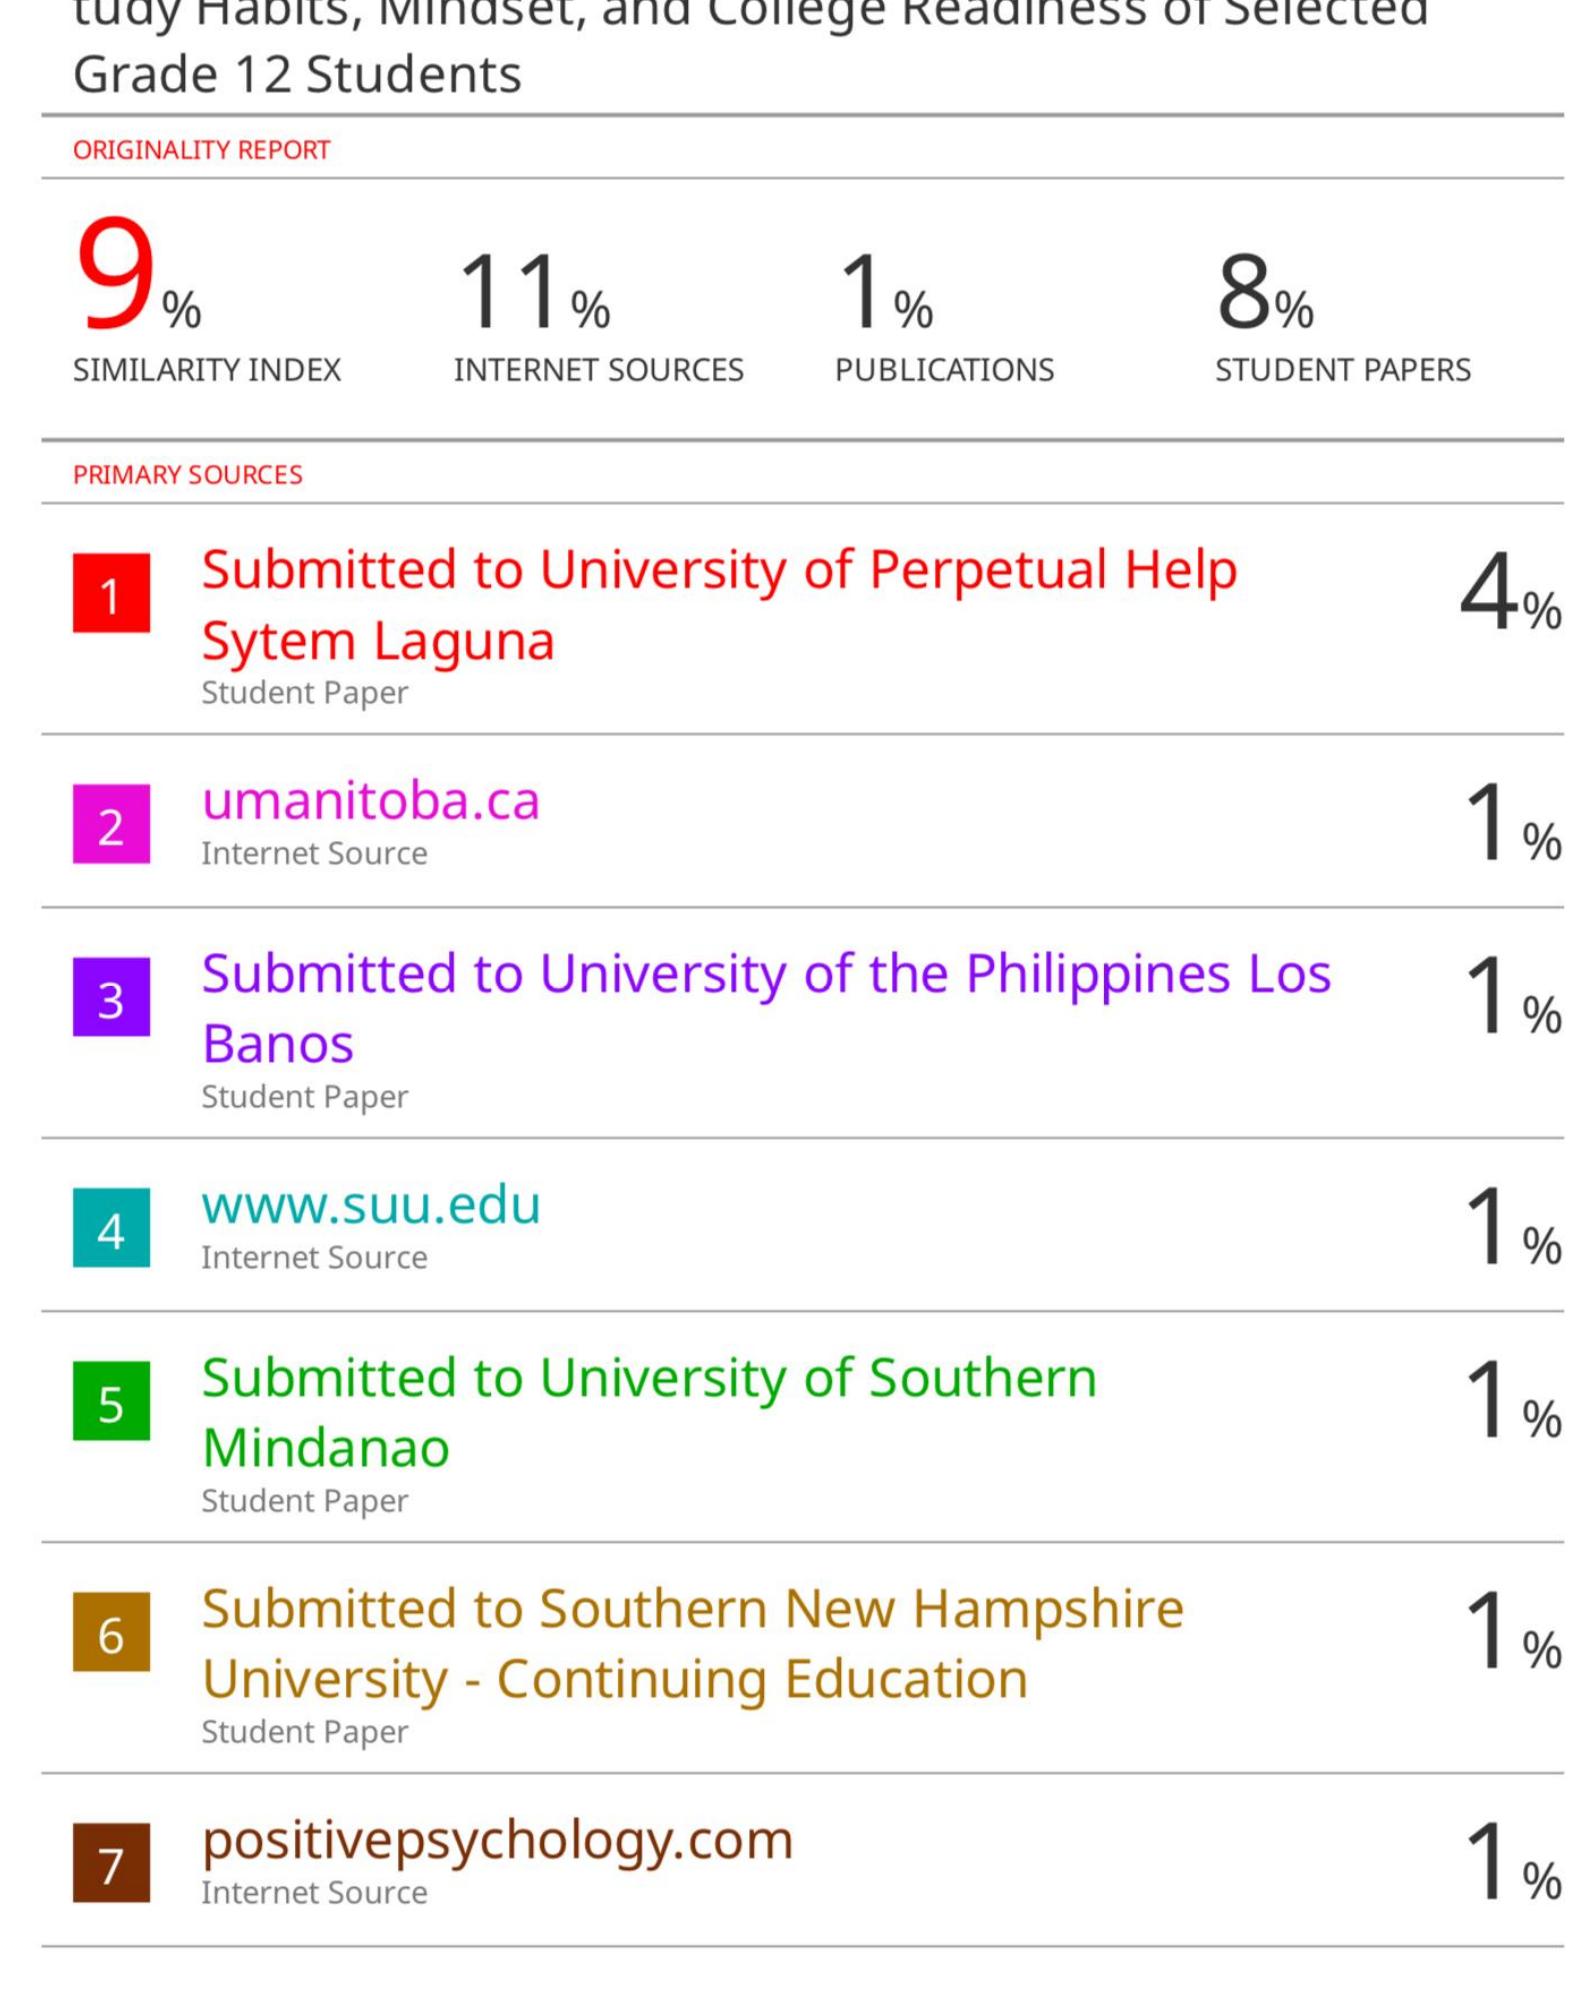Follow the www.suu.edu source link

[370, 1205]
